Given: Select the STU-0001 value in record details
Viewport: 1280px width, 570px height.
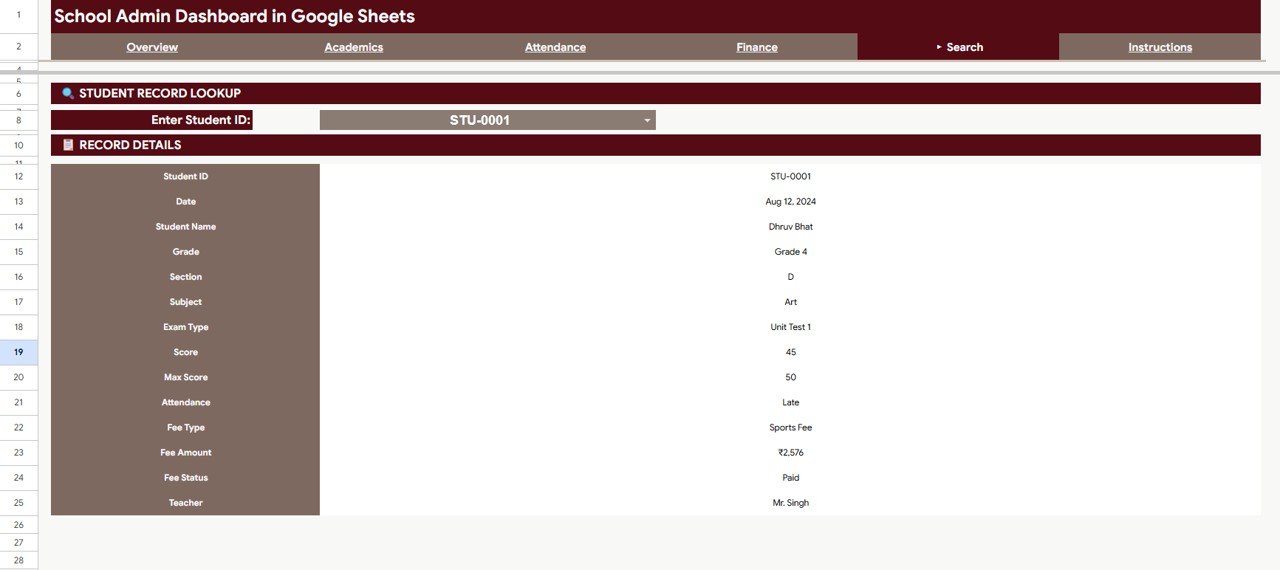Looking at the screenshot, I should 790,176.
